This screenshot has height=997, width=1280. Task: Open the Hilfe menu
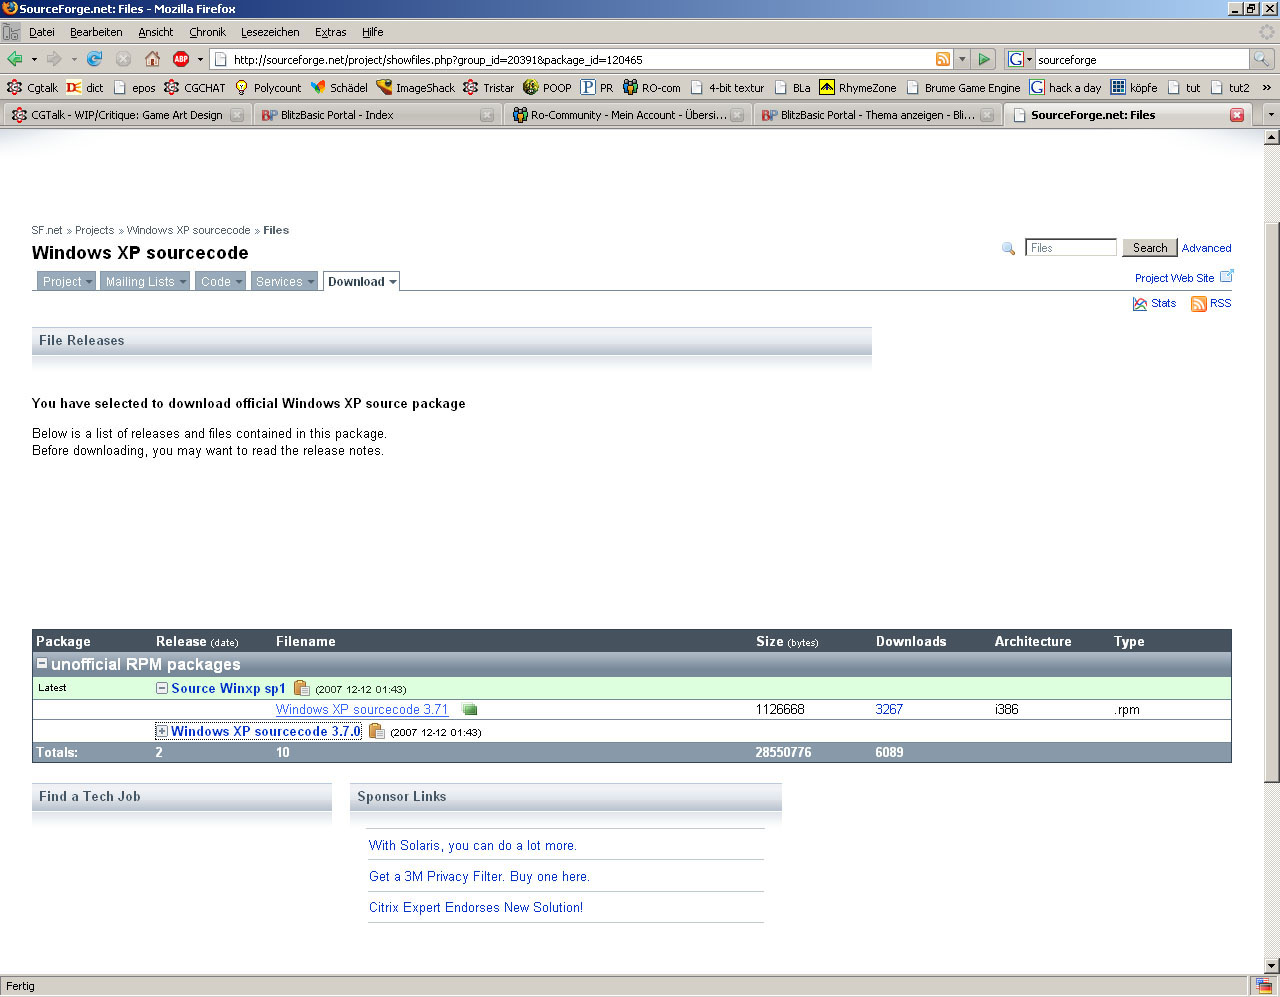373,32
